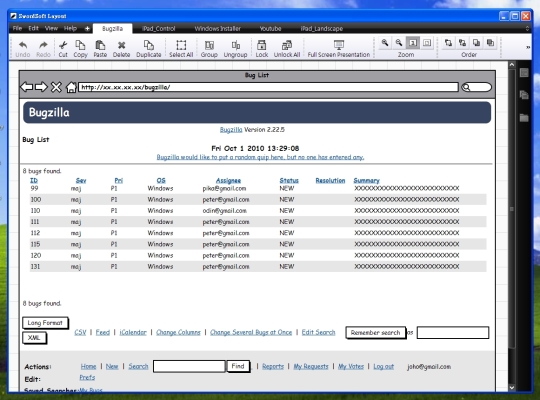Click the Remember search name field
540x400 pixels.
coord(453,332)
